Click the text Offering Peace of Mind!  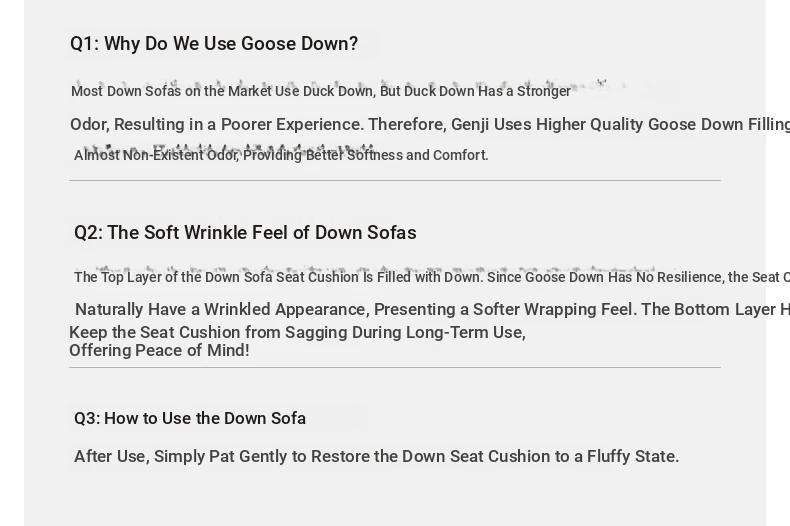159,350
